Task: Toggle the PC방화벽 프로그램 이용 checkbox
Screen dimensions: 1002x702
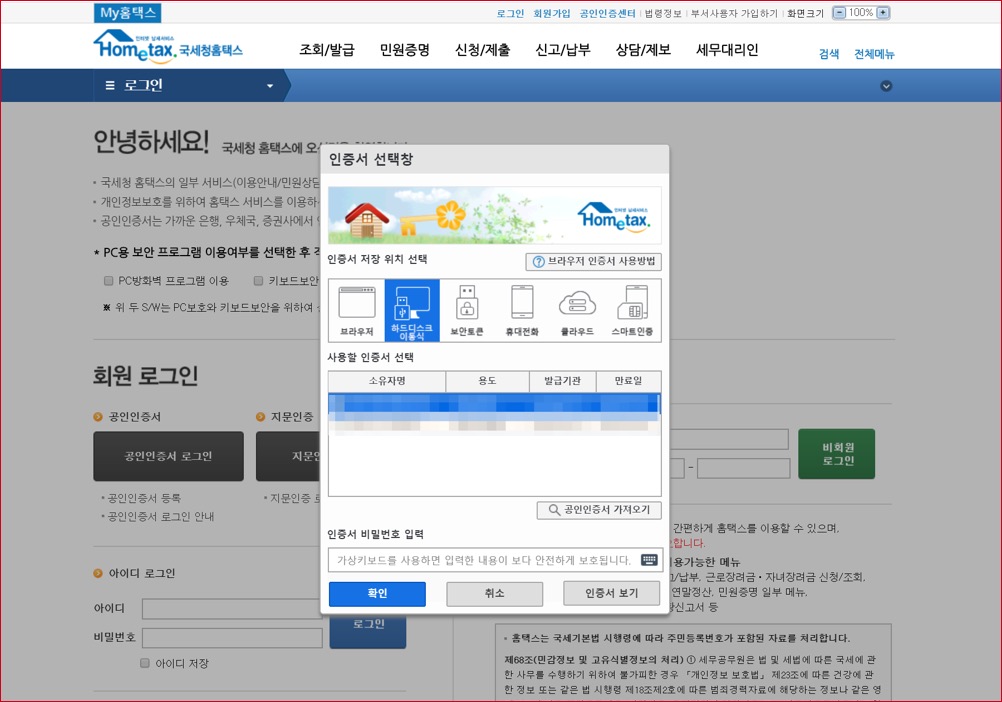Action: (109, 280)
